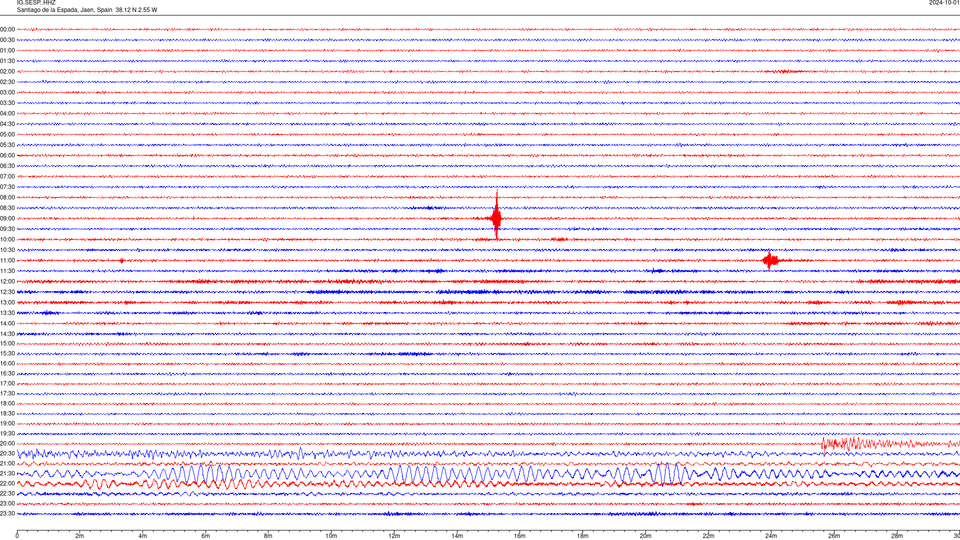
Task: Select the 15:00 time row label
Action: pos(7,343)
